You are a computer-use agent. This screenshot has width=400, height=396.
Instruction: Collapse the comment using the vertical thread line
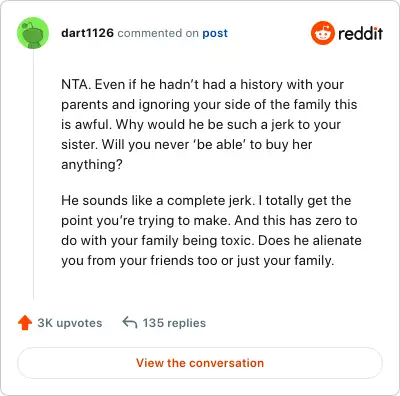[x=33, y=174]
